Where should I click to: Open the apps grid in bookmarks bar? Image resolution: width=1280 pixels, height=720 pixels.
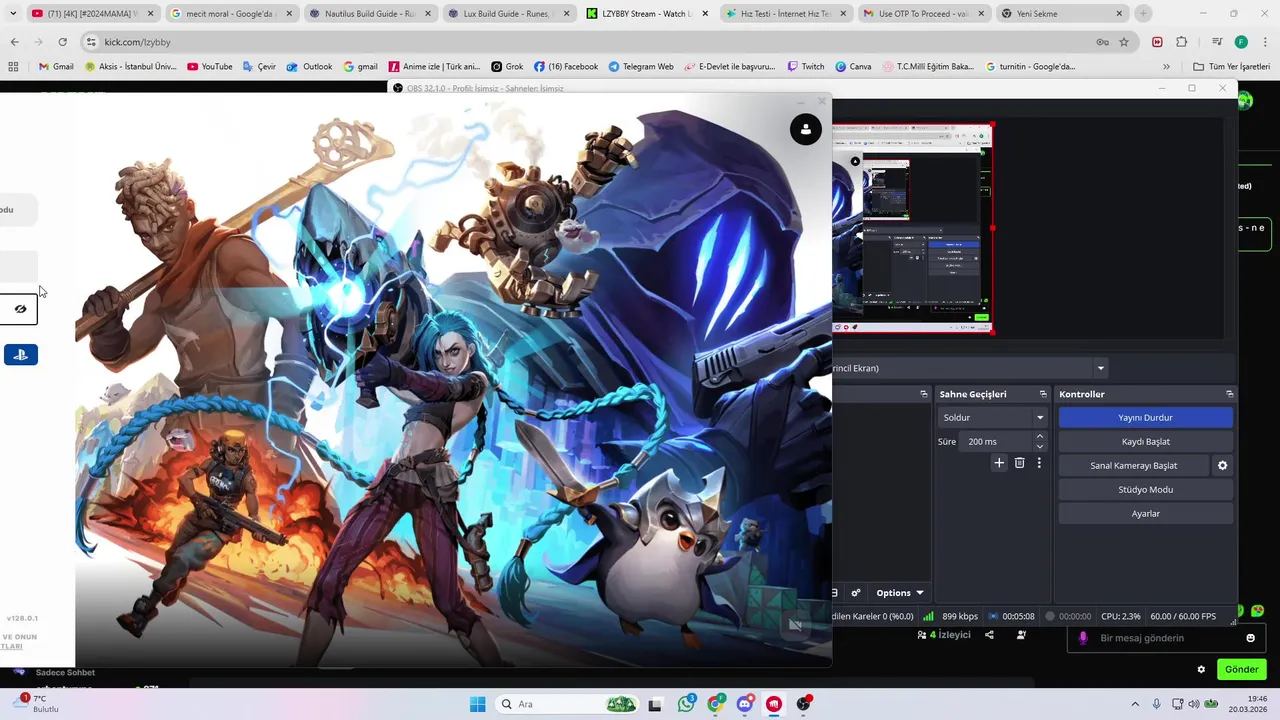click(x=13, y=67)
